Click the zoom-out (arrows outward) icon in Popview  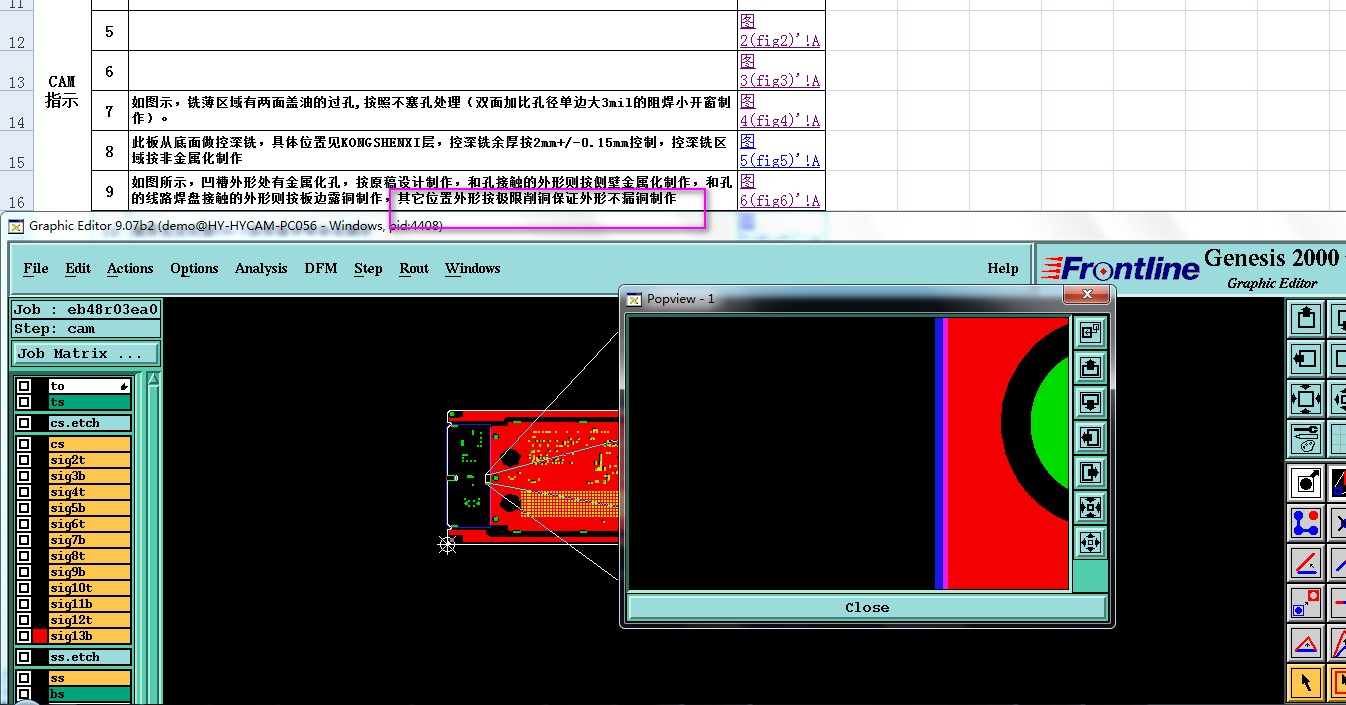click(1090, 542)
